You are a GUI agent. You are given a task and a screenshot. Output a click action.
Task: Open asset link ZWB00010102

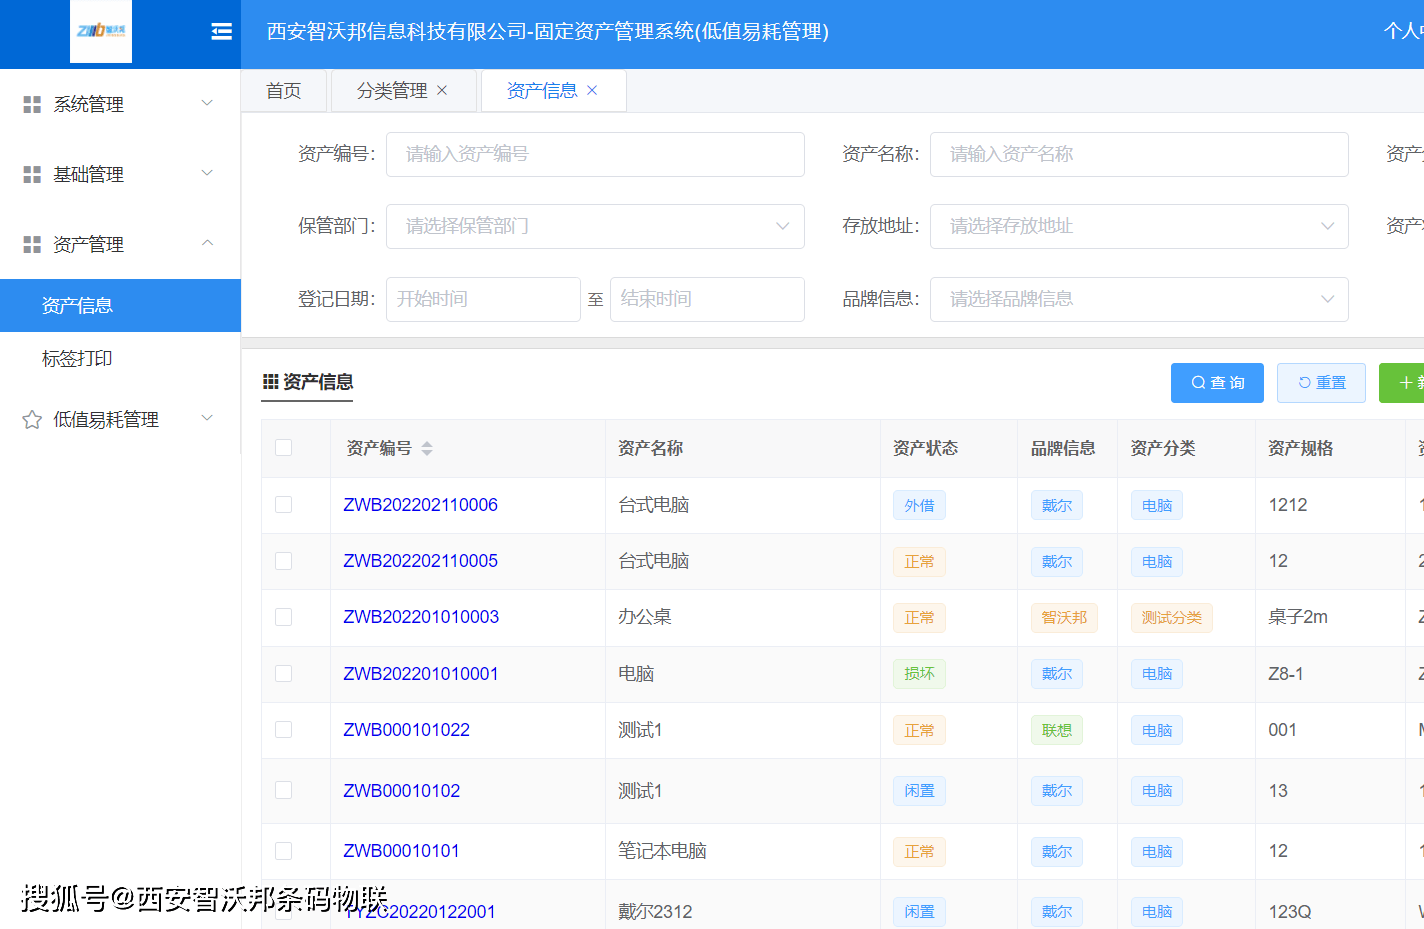click(x=402, y=791)
